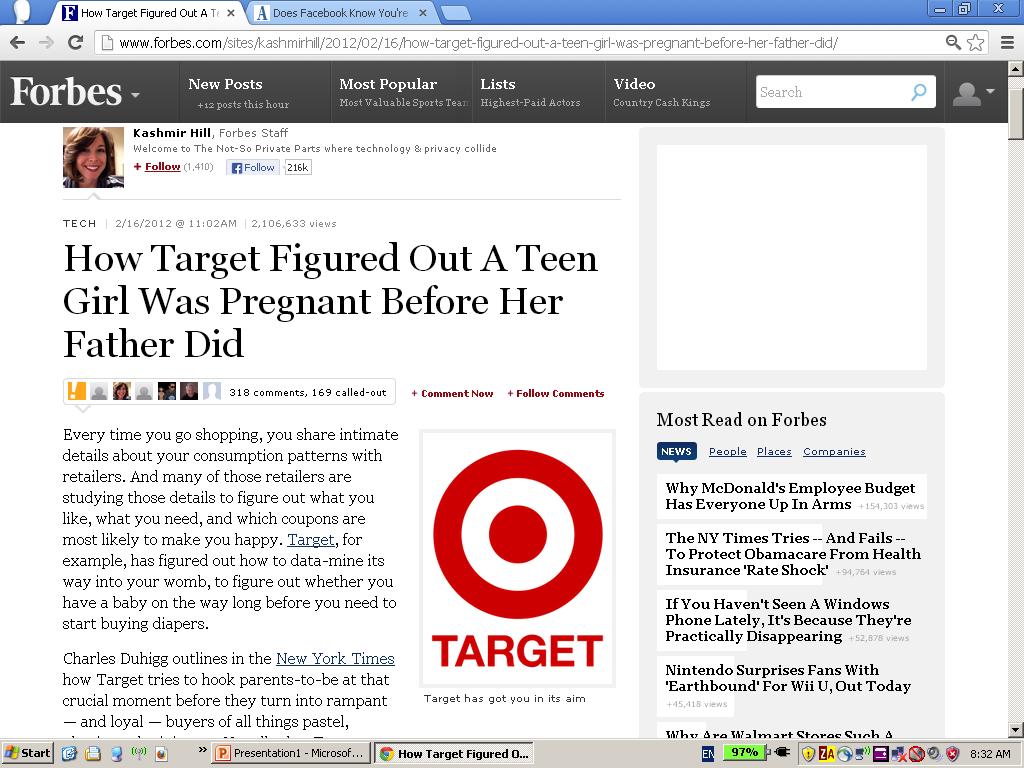Click the 8:32 AM taskbar clock
This screenshot has width=1024, height=768.
click(x=990, y=754)
